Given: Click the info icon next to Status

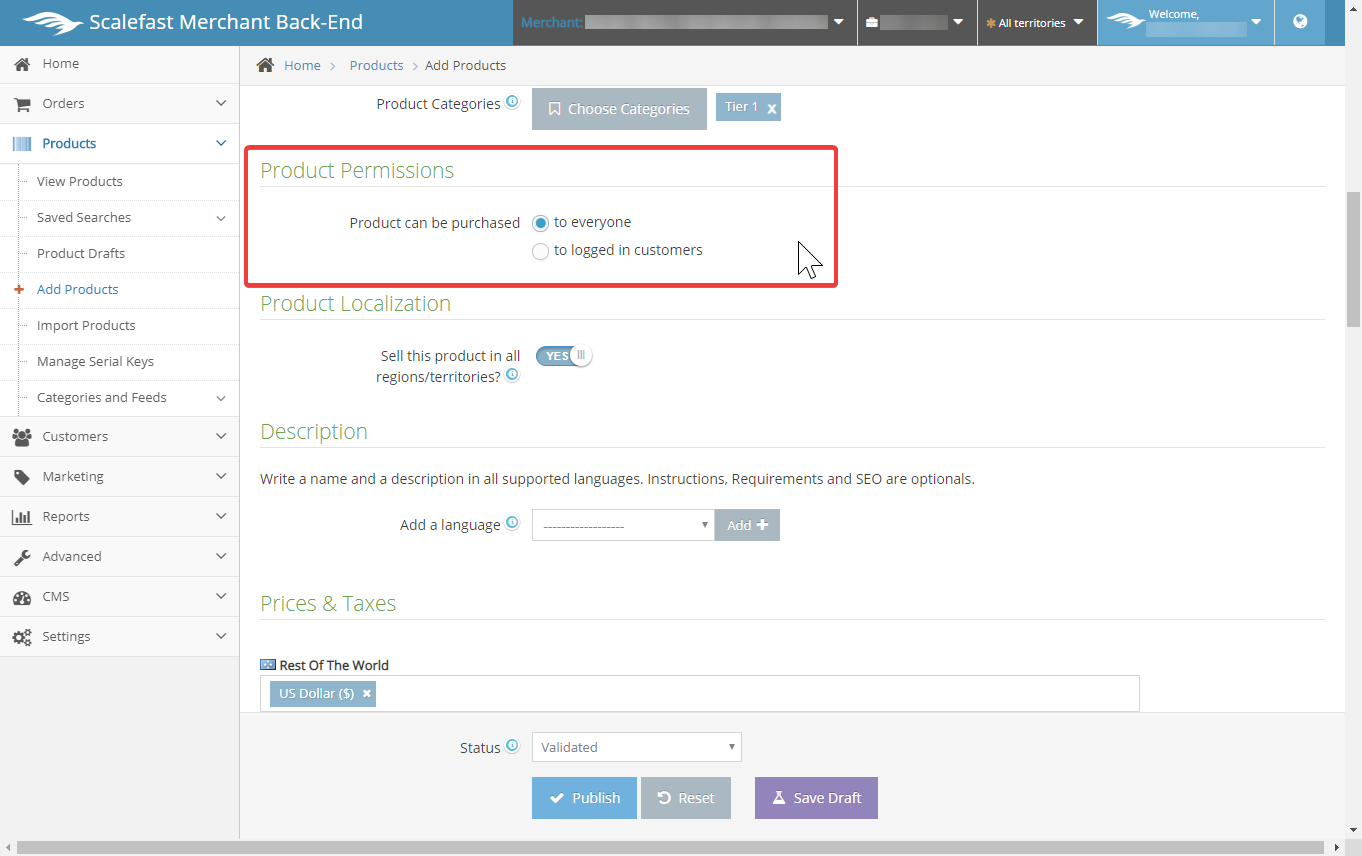Looking at the screenshot, I should [x=512, y=746].
